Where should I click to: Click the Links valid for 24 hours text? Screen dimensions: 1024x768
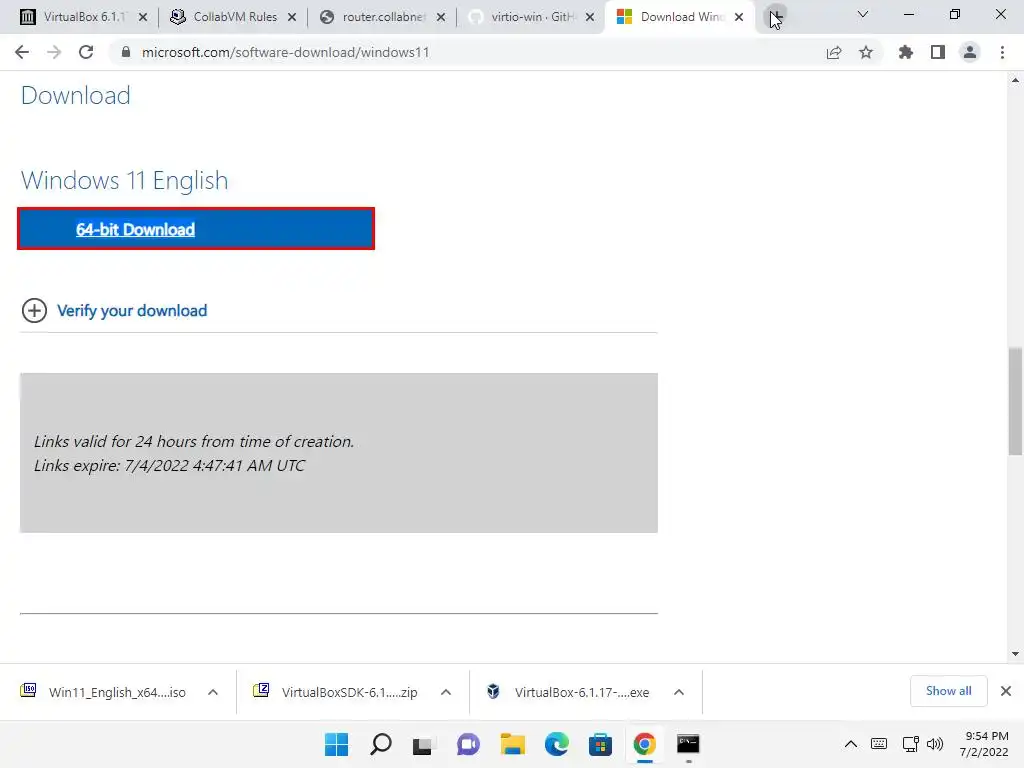(194, 441)
